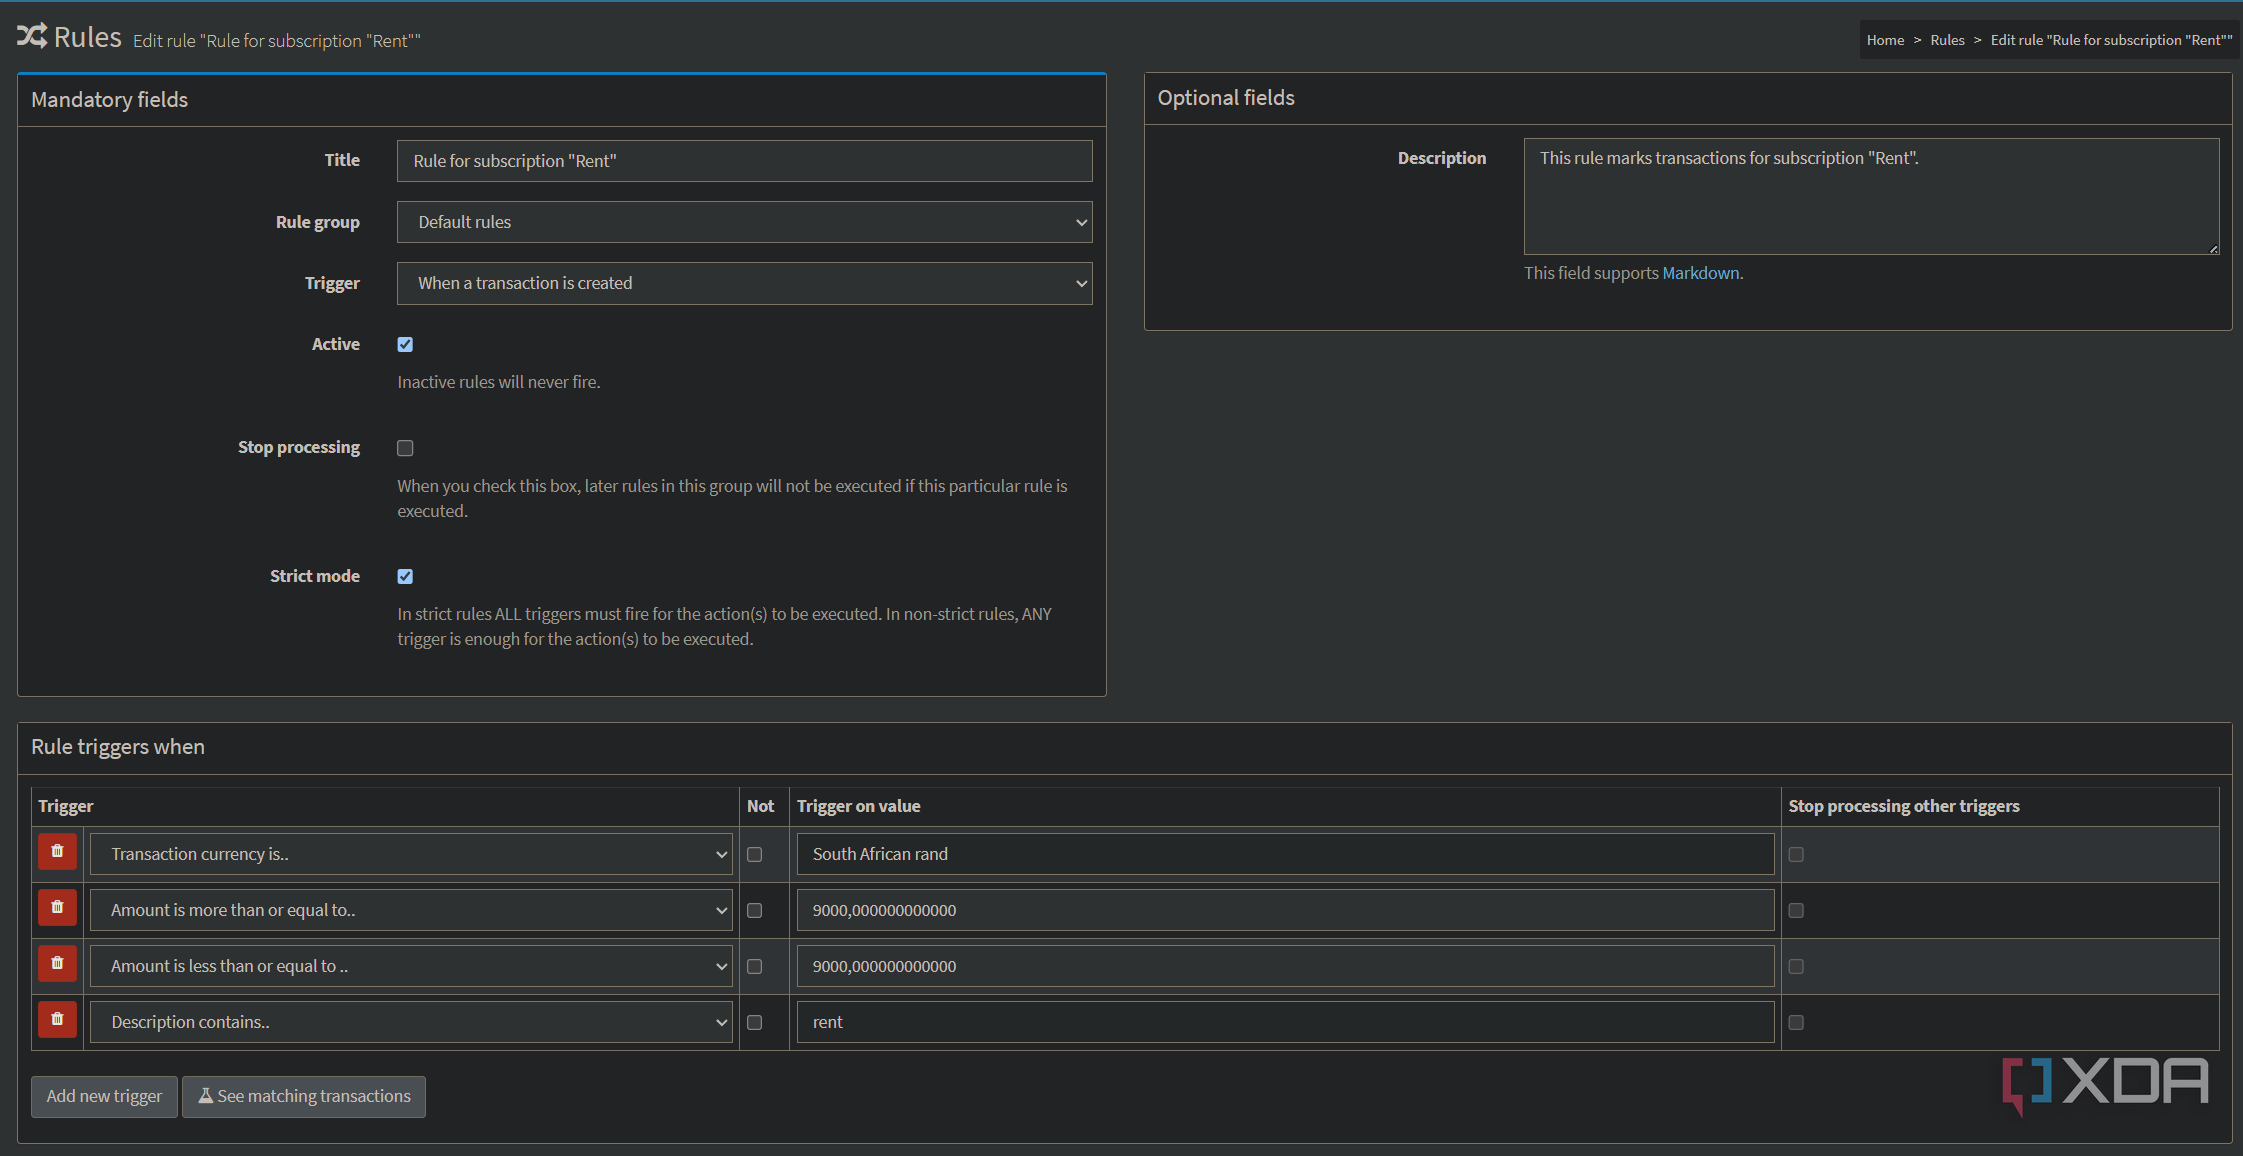This screenshot has width=2243, height=1156.
Task: Open the Markdown help link
Action: coord(1700,273)
